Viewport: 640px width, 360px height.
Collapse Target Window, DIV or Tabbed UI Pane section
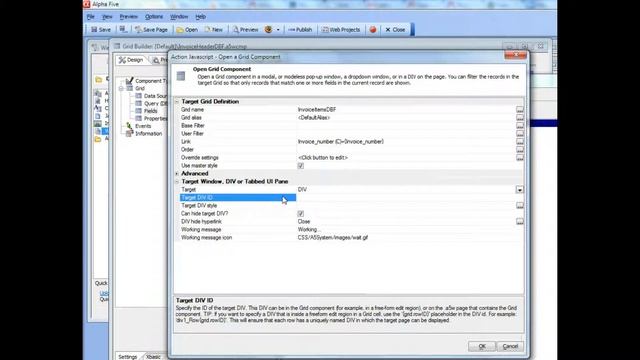pyautogui.click(x=177, y=182)
